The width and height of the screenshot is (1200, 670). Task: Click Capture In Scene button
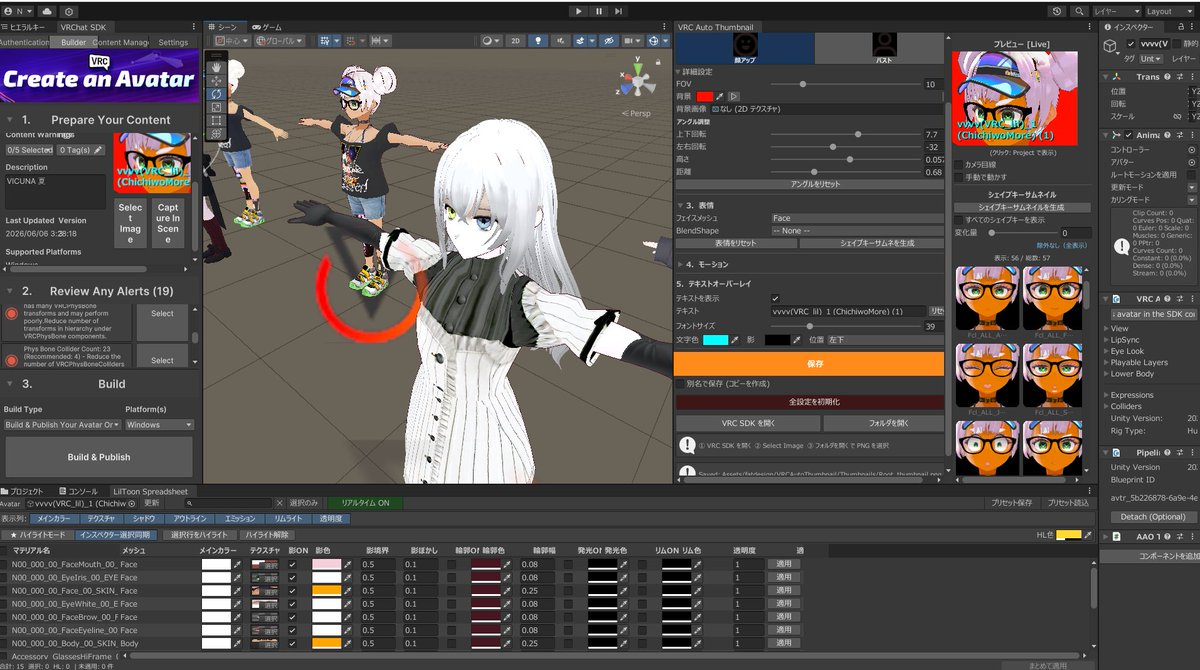click(x=168, y=225)
